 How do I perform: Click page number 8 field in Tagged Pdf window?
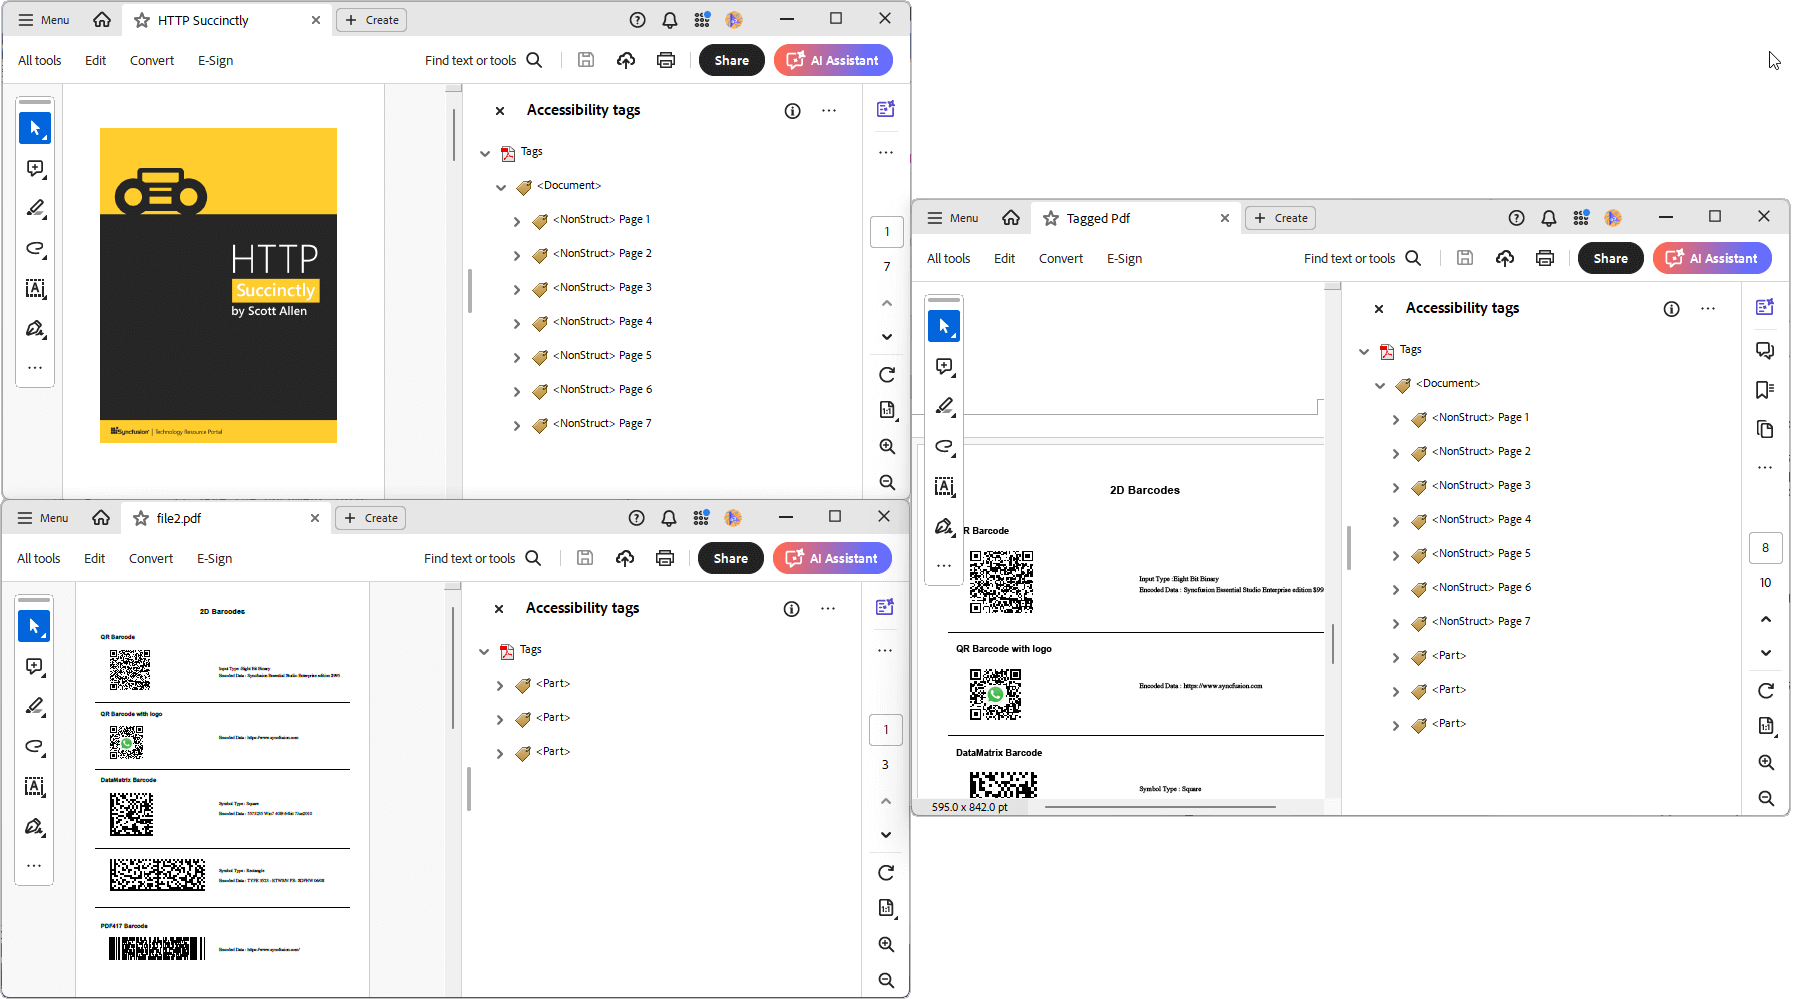1766,548
